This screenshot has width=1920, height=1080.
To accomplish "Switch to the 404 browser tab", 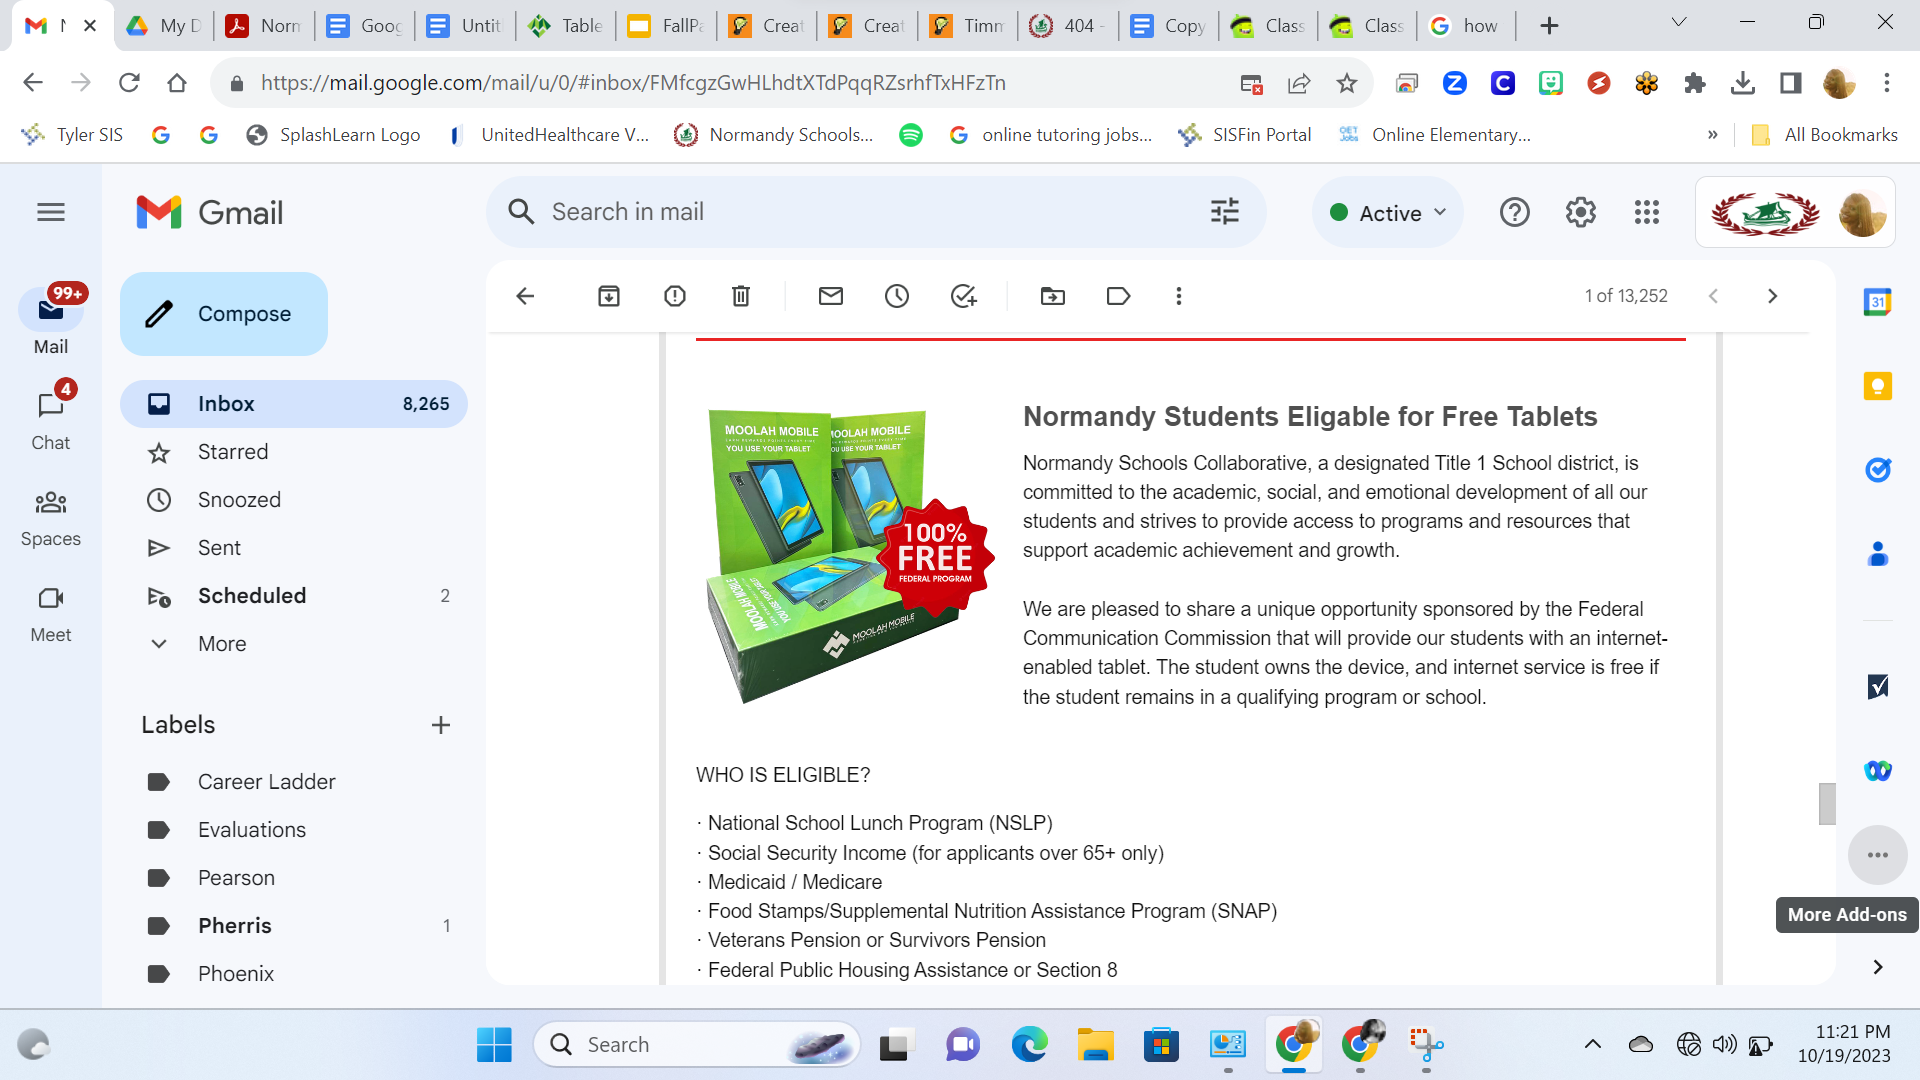I will pyautogui.click(x=1067, y=26).
